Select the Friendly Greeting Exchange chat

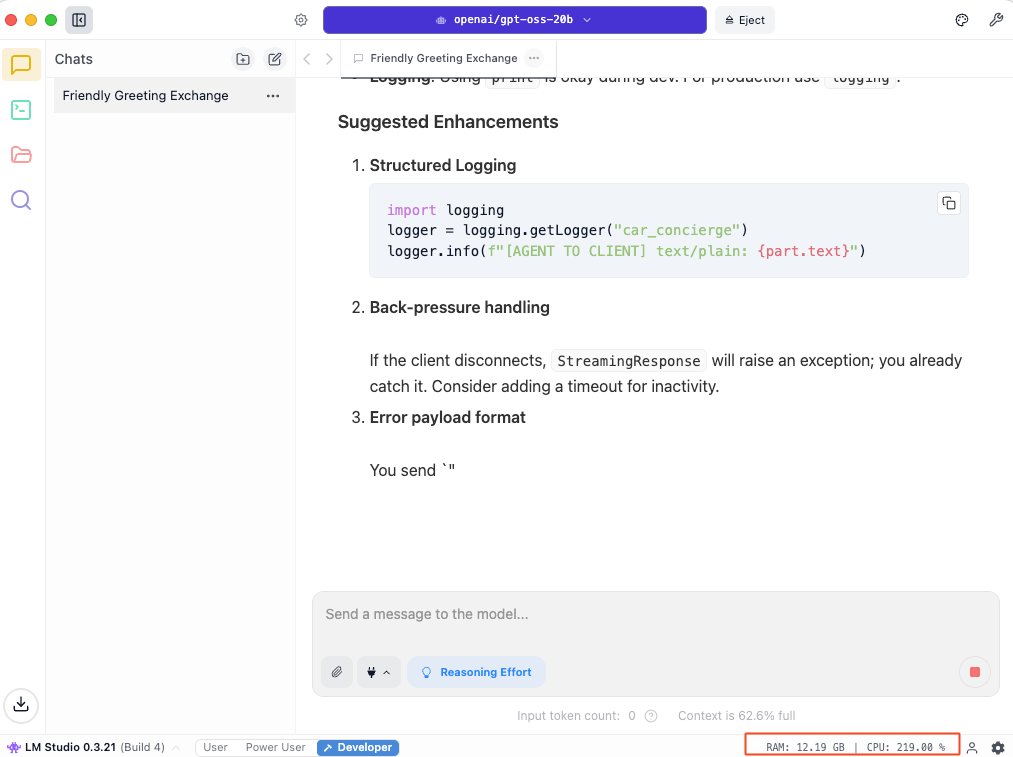click(x=174, y=96)
